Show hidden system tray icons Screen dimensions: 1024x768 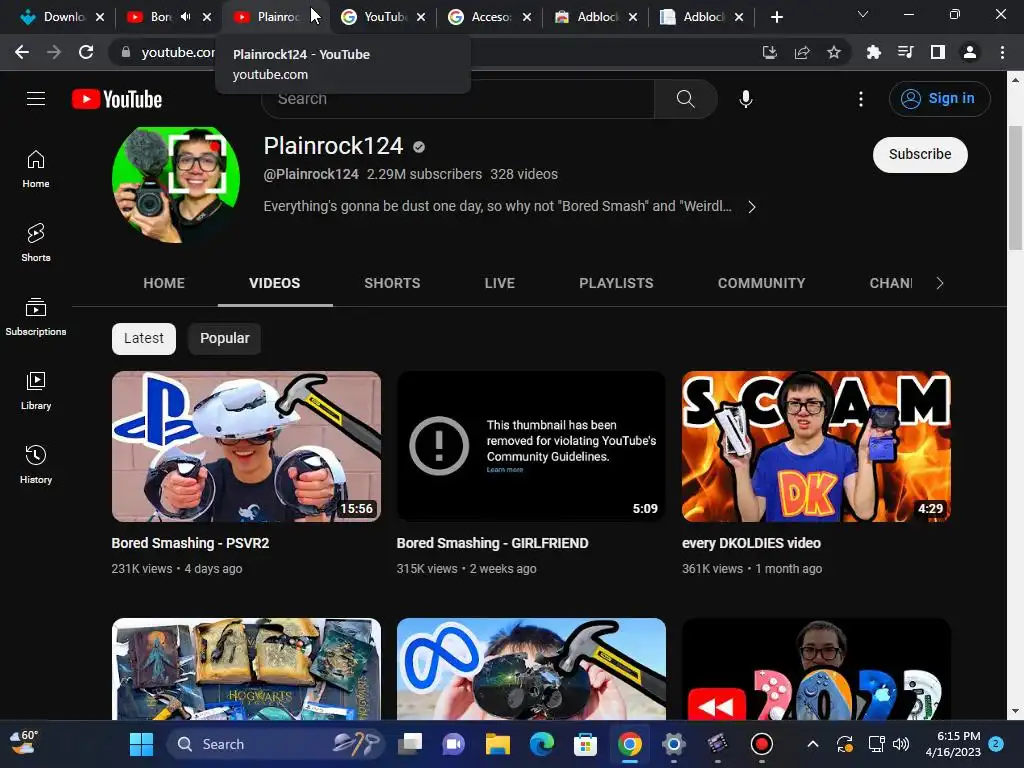(x=812, y=744)
